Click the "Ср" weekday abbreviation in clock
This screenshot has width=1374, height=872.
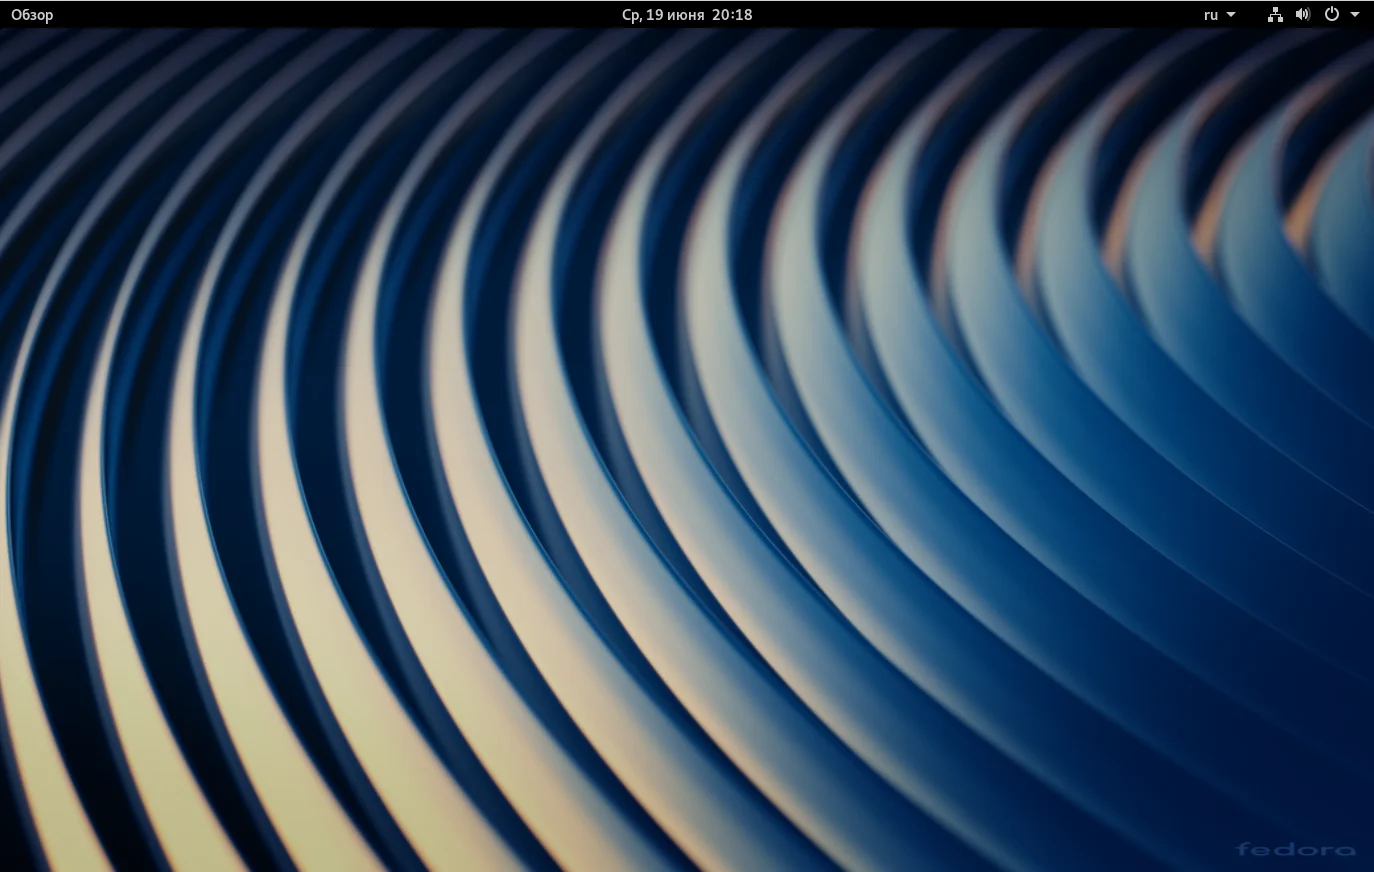(631, 15)
